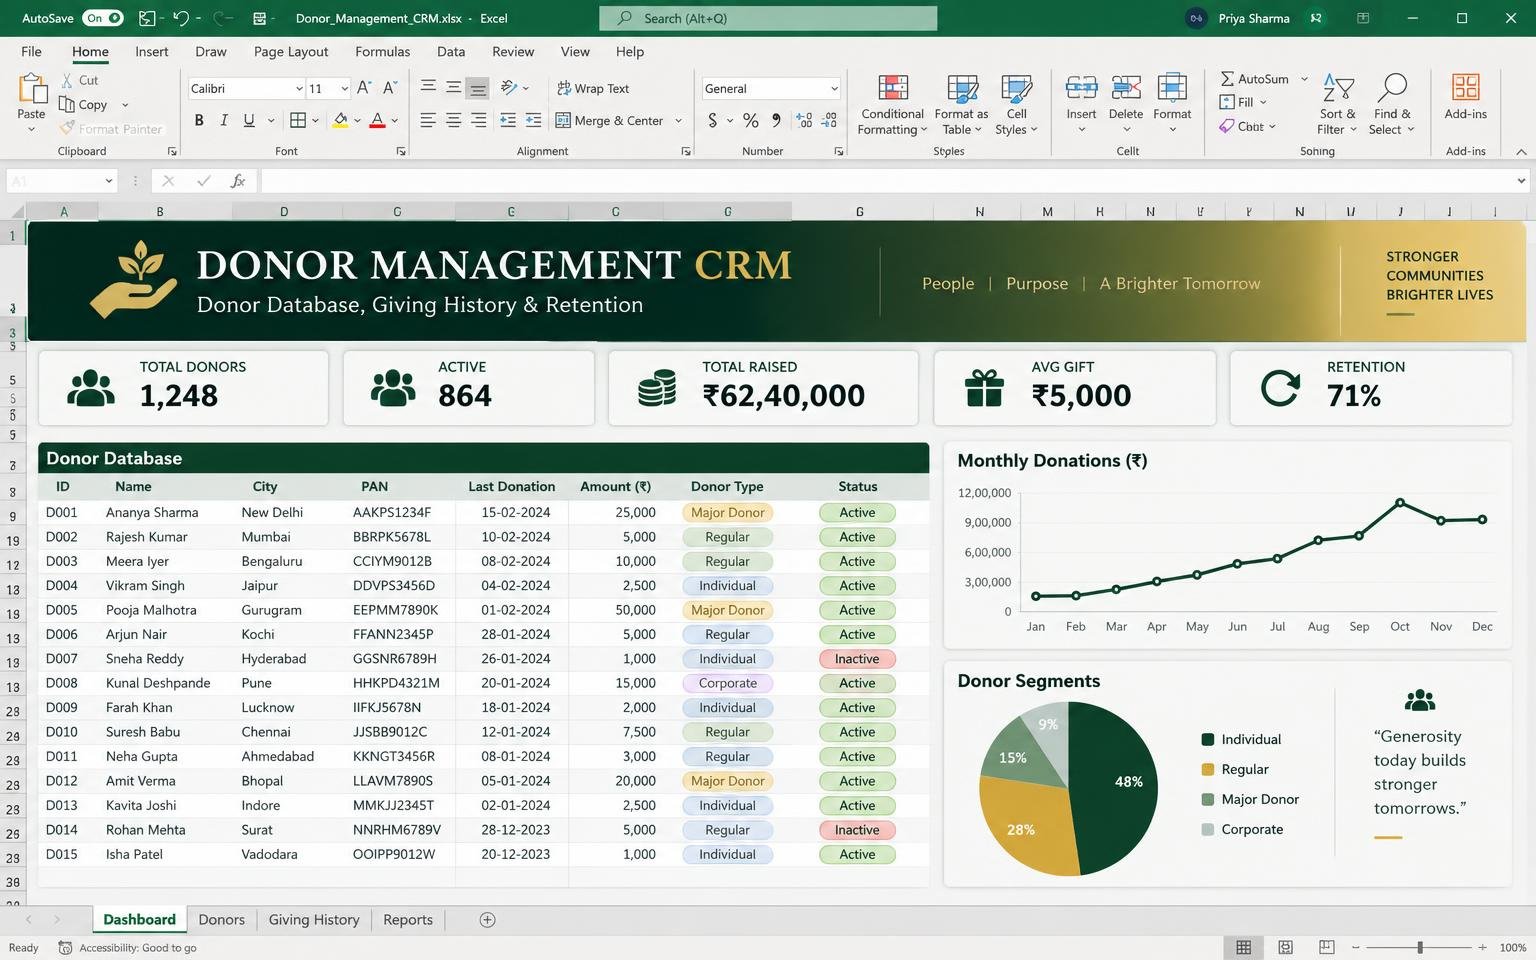Image resolution: width=1536 pixels, height=960 pixels.
Task: Save the workbook using the title bar icon
Action: click(x=147, y=18)
